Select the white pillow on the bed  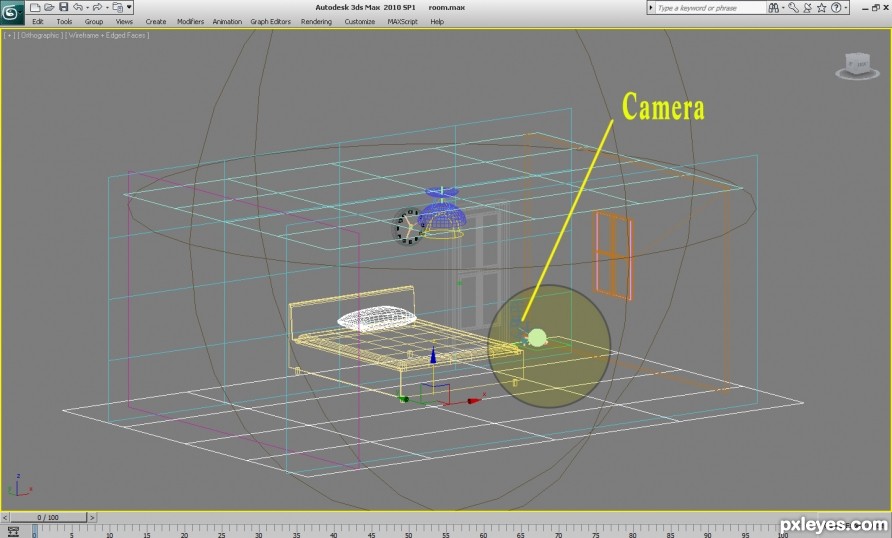[377, 318]
